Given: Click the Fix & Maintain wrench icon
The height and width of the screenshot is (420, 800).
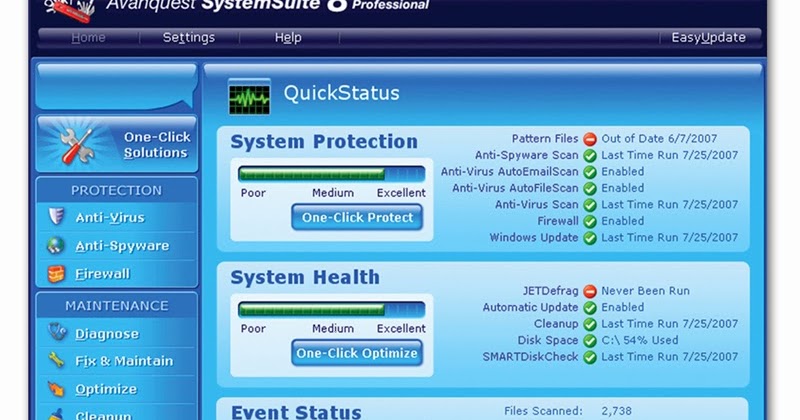Looking at the screenshot, I should [x=56, y=360].
